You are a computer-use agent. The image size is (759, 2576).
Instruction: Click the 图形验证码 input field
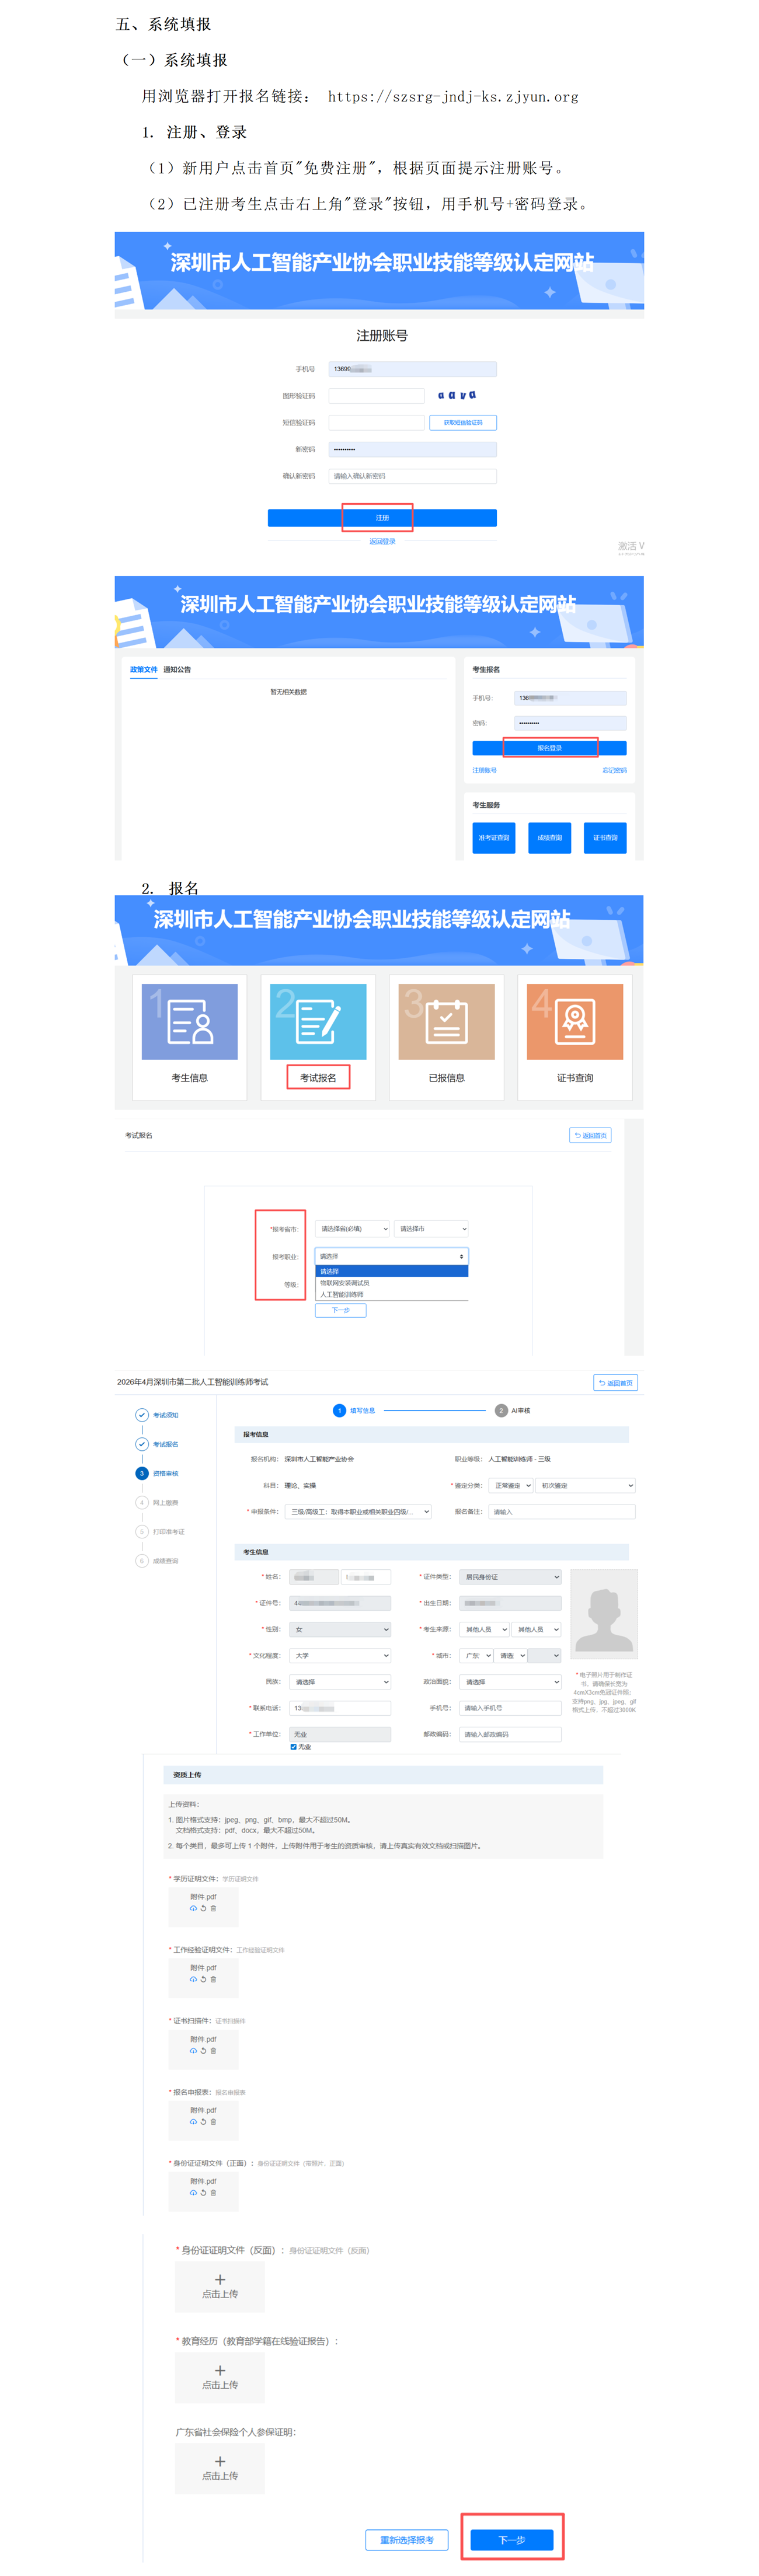click(377, 396)
